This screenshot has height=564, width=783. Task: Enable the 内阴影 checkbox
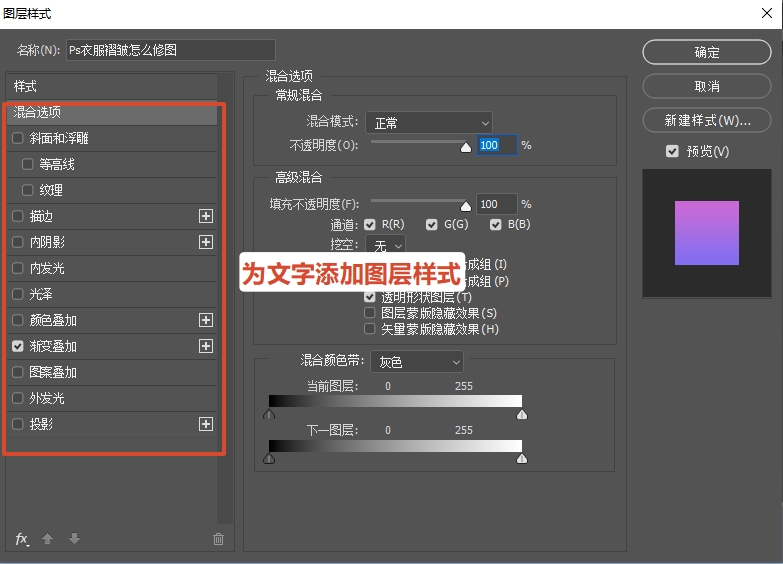tap(18, 242)
